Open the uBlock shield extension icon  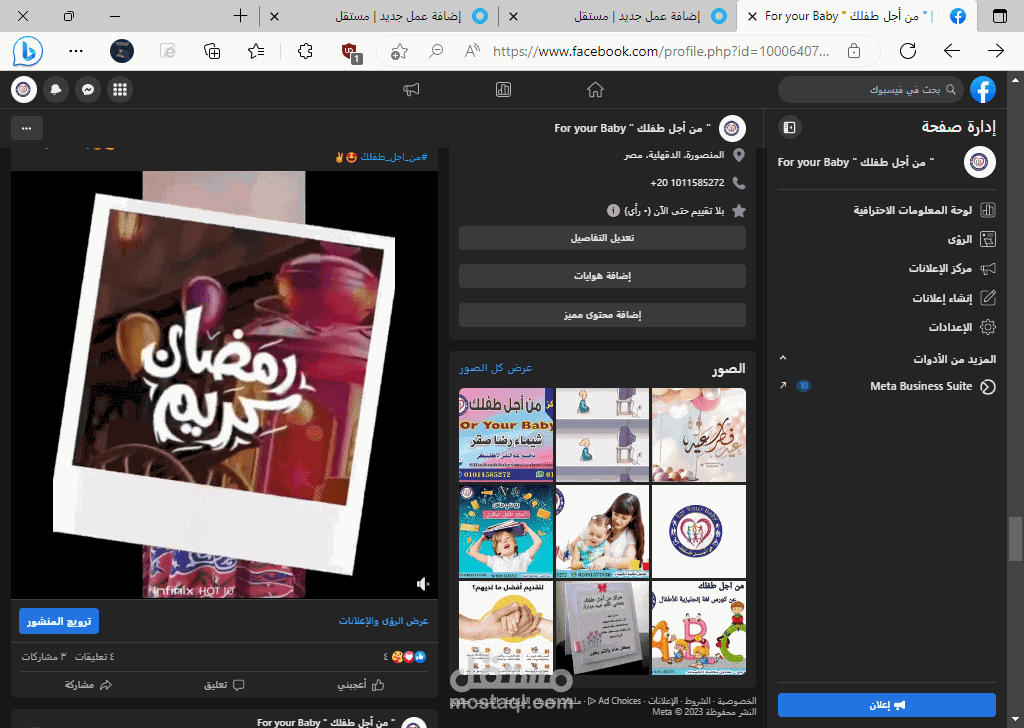pyautogui.click(x=351, y=52)
